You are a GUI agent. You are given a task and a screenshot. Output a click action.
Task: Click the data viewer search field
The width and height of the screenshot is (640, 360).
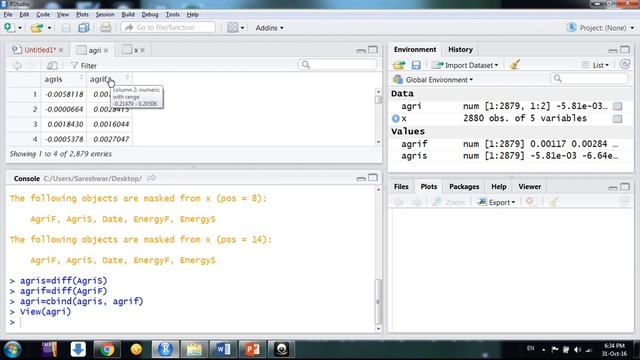point(337,64)
